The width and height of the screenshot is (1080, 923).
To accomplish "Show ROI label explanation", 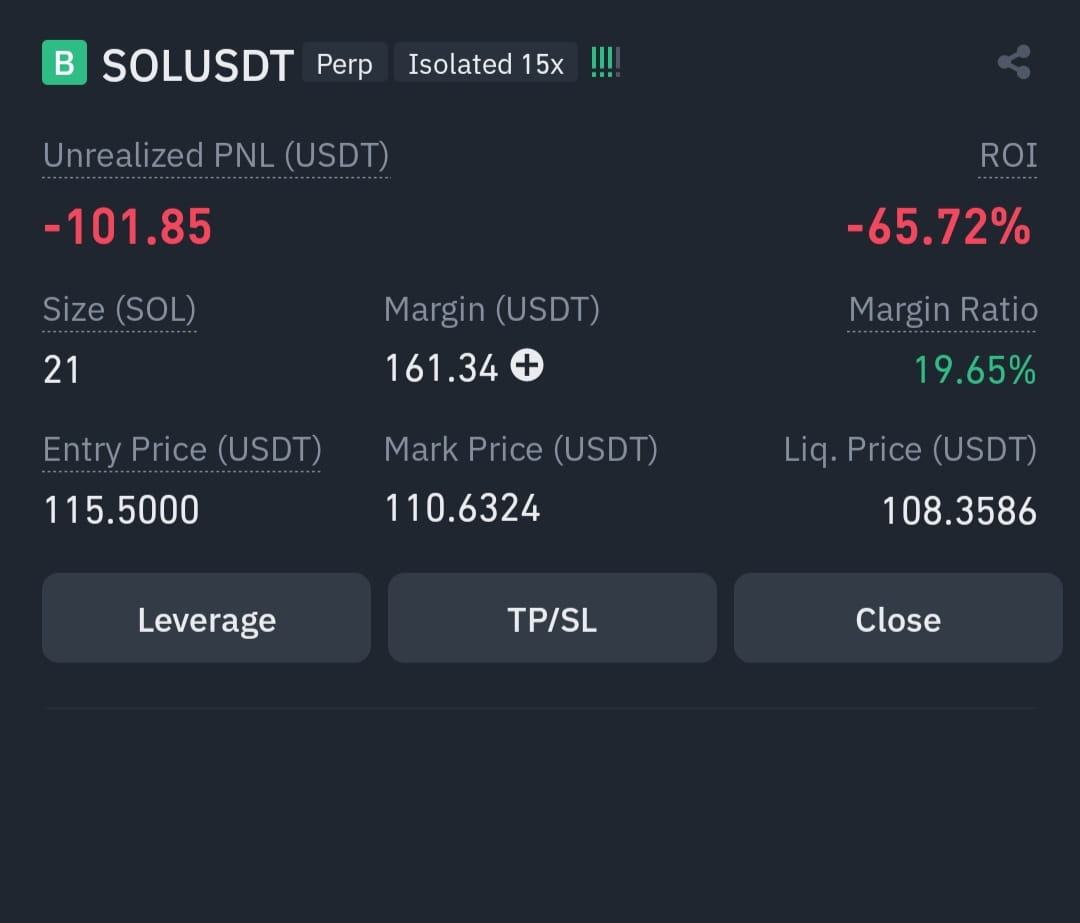I will click(1008, 156).
